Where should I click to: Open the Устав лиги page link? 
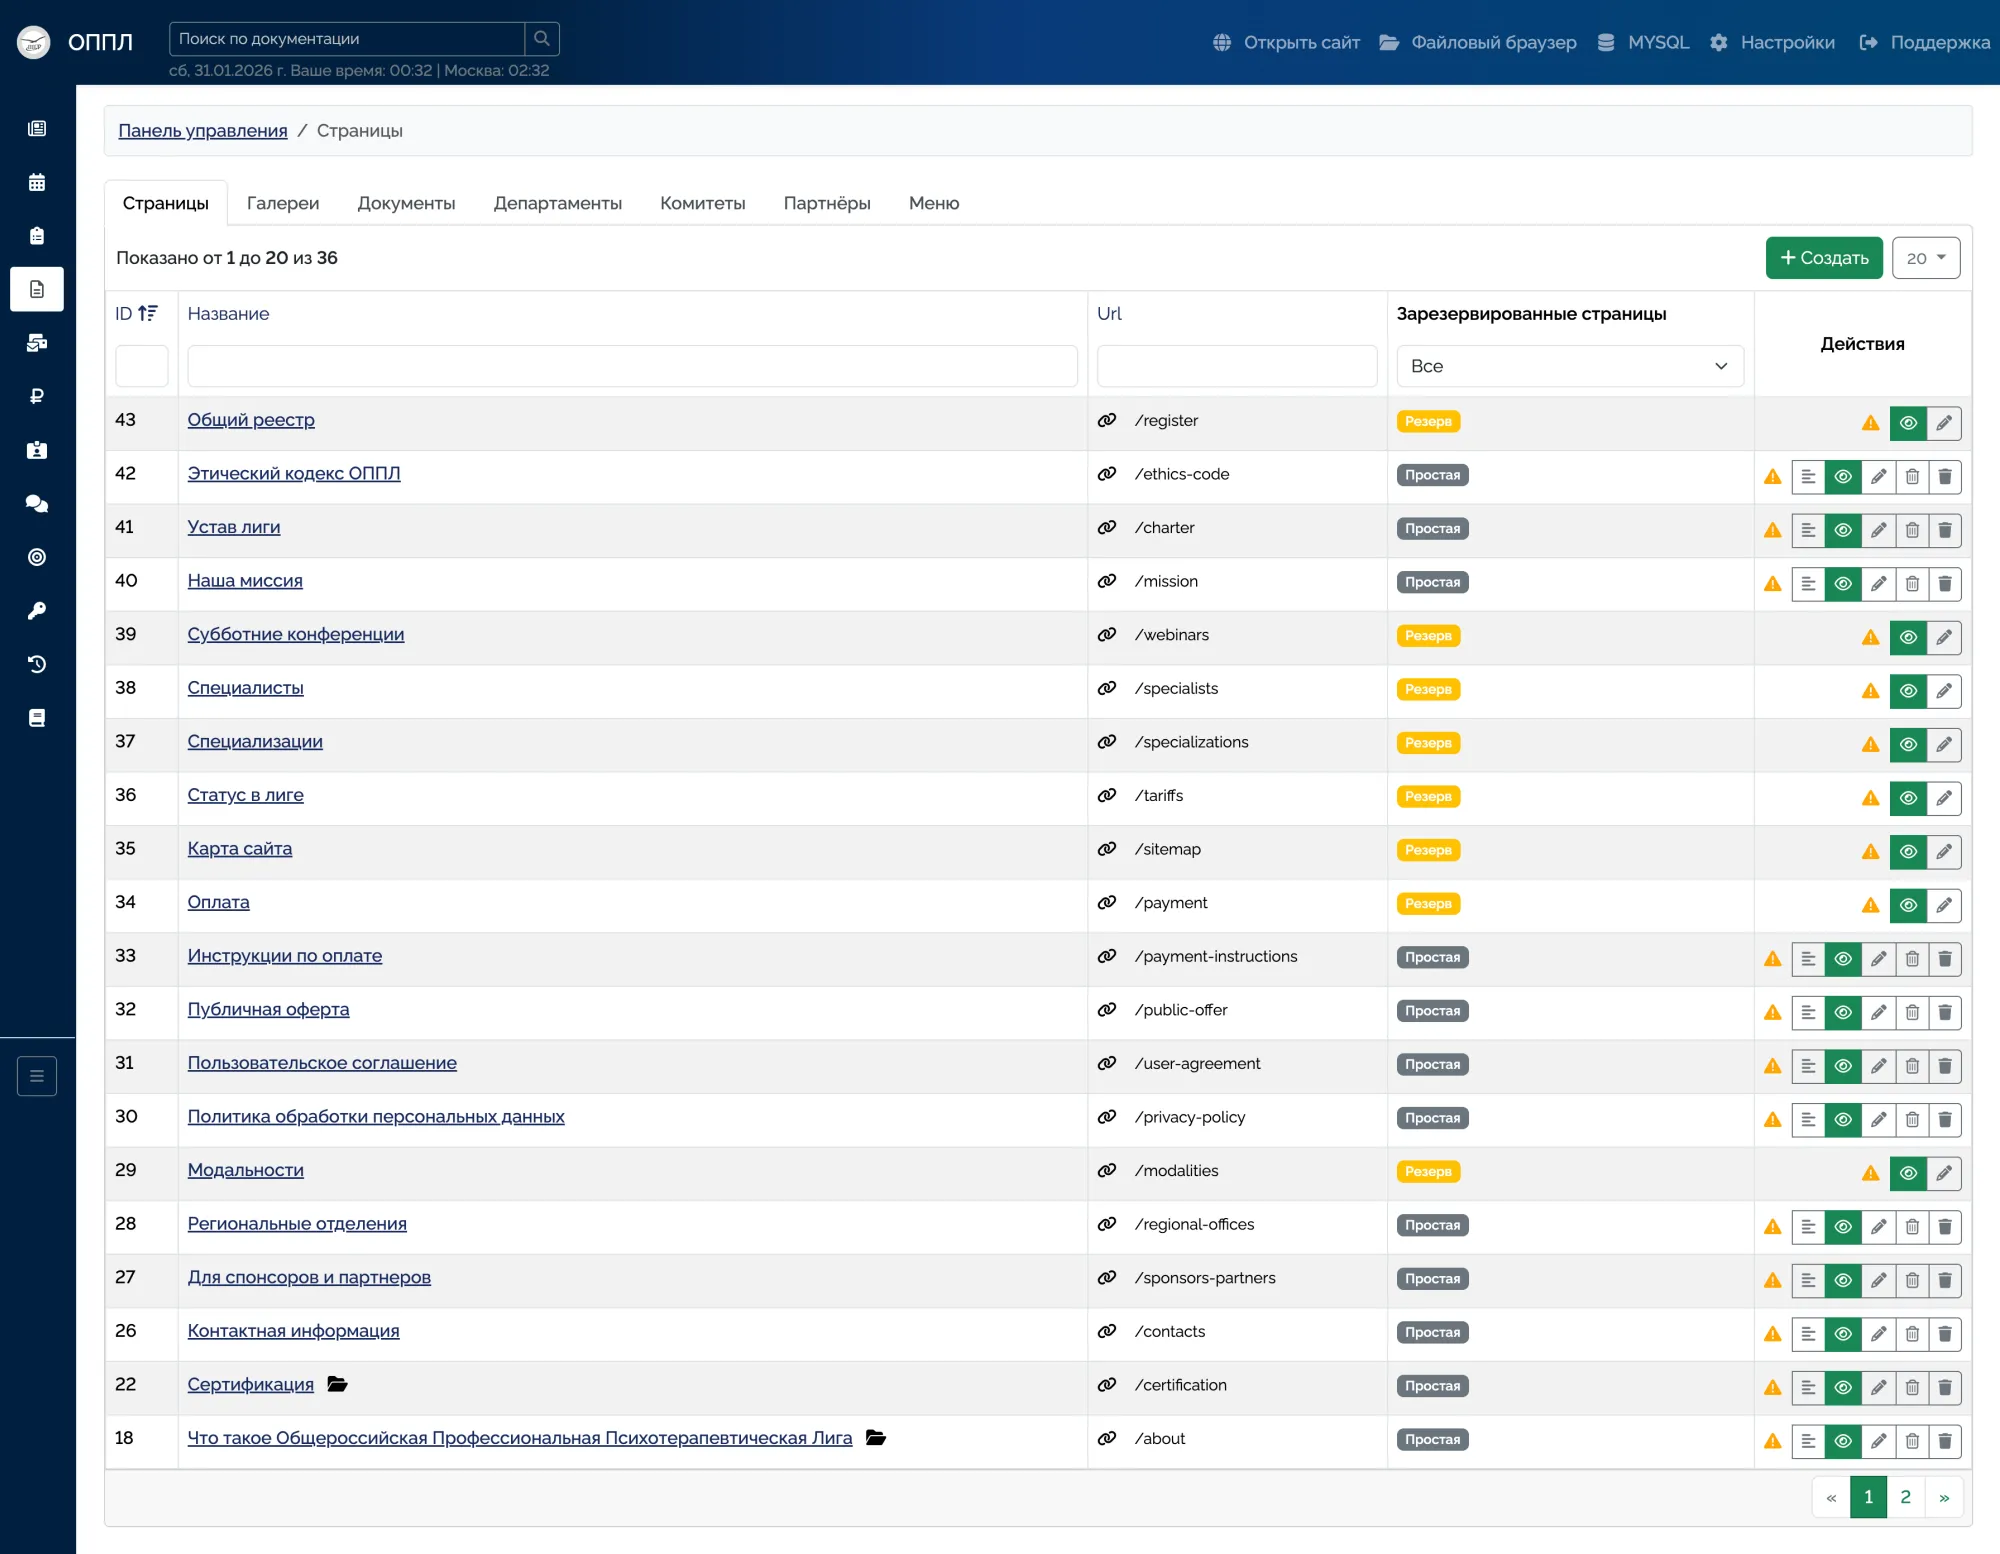coord(234,527)
